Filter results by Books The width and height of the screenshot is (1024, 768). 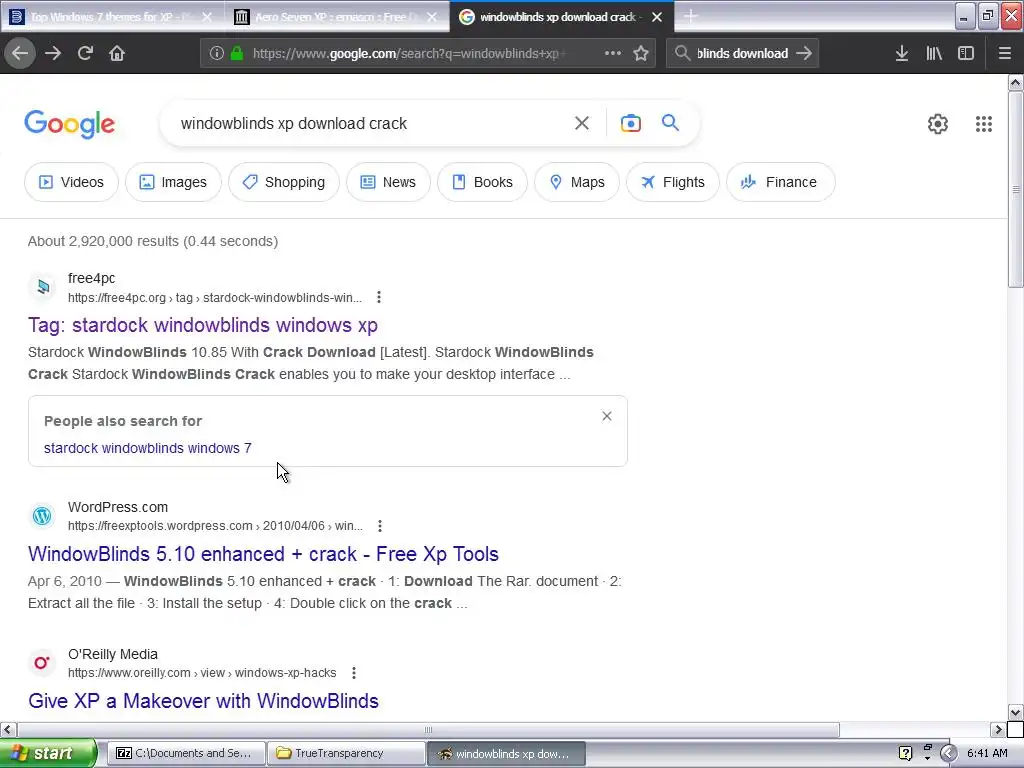482,182
